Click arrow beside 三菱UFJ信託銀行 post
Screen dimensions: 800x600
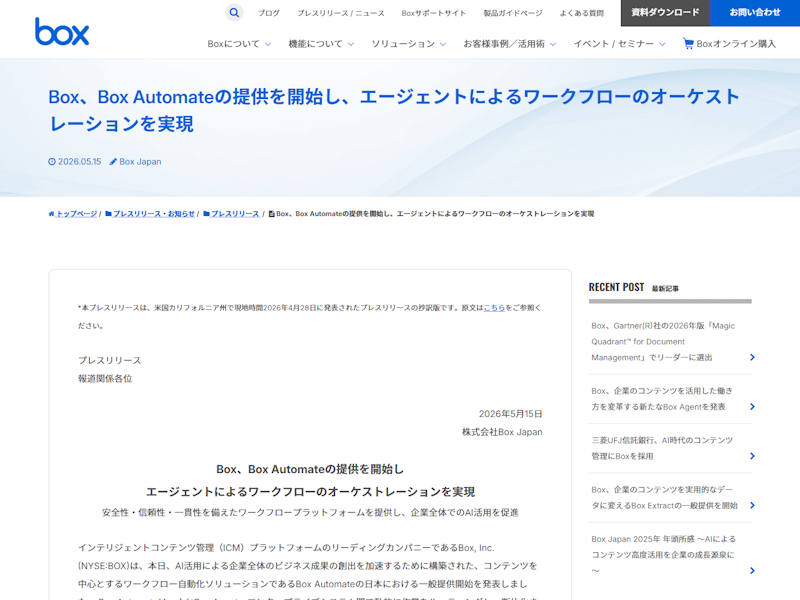tap(752, 456)
